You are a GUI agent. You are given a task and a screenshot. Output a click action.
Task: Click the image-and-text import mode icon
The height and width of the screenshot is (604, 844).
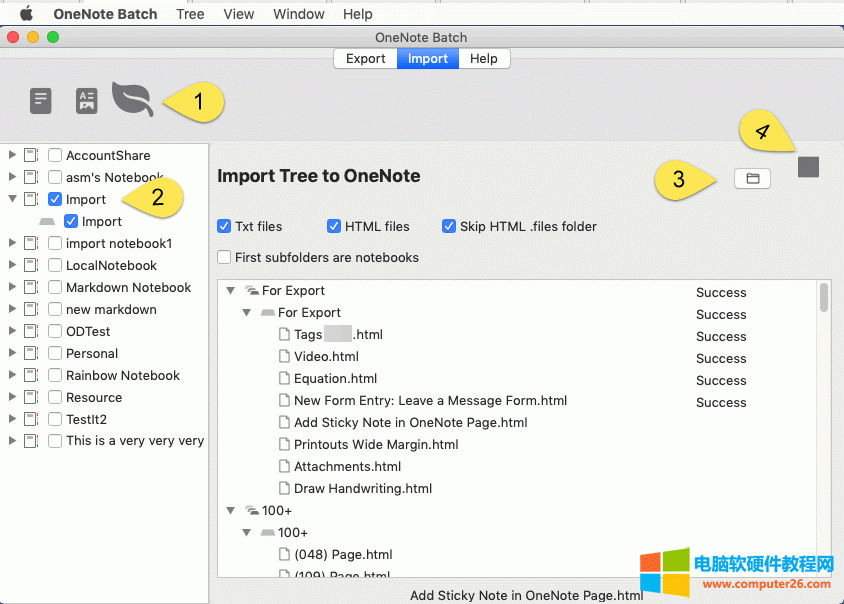[86, 100]
